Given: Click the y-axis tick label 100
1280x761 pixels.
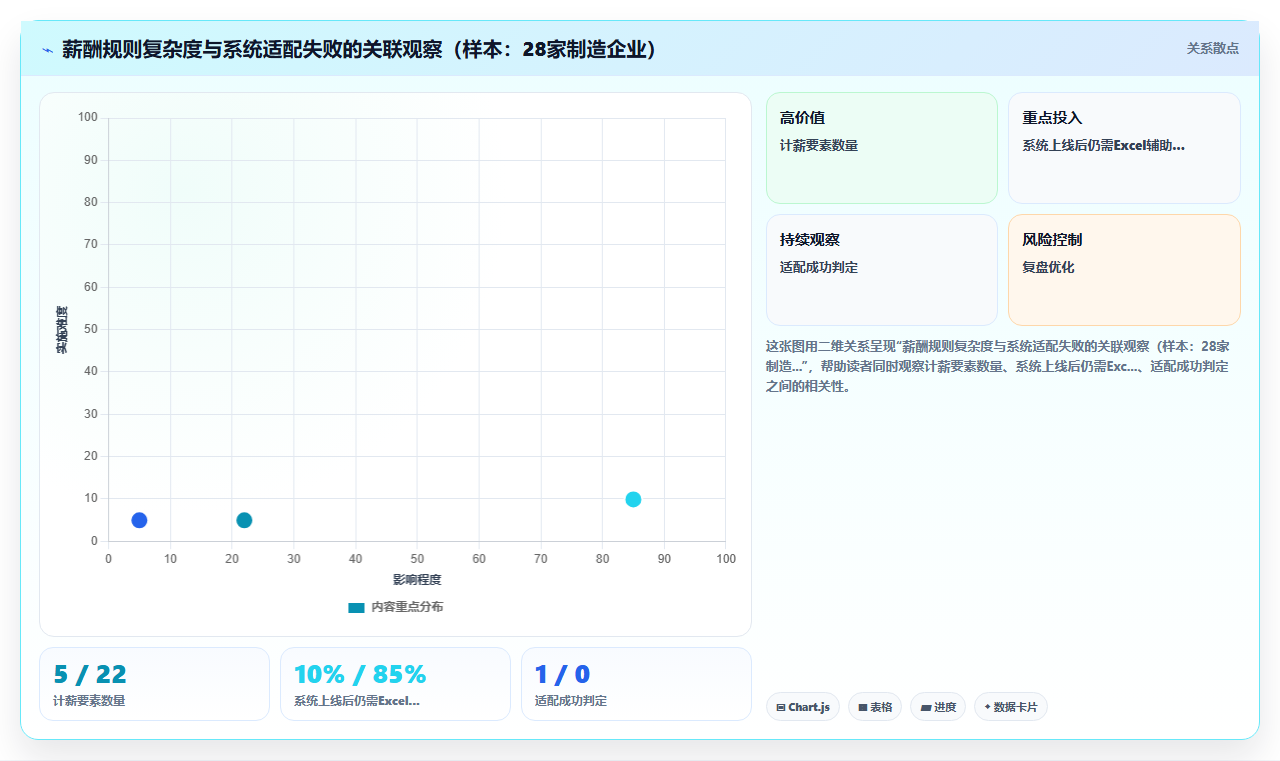Looking at the screenshot, I should 88,118.
